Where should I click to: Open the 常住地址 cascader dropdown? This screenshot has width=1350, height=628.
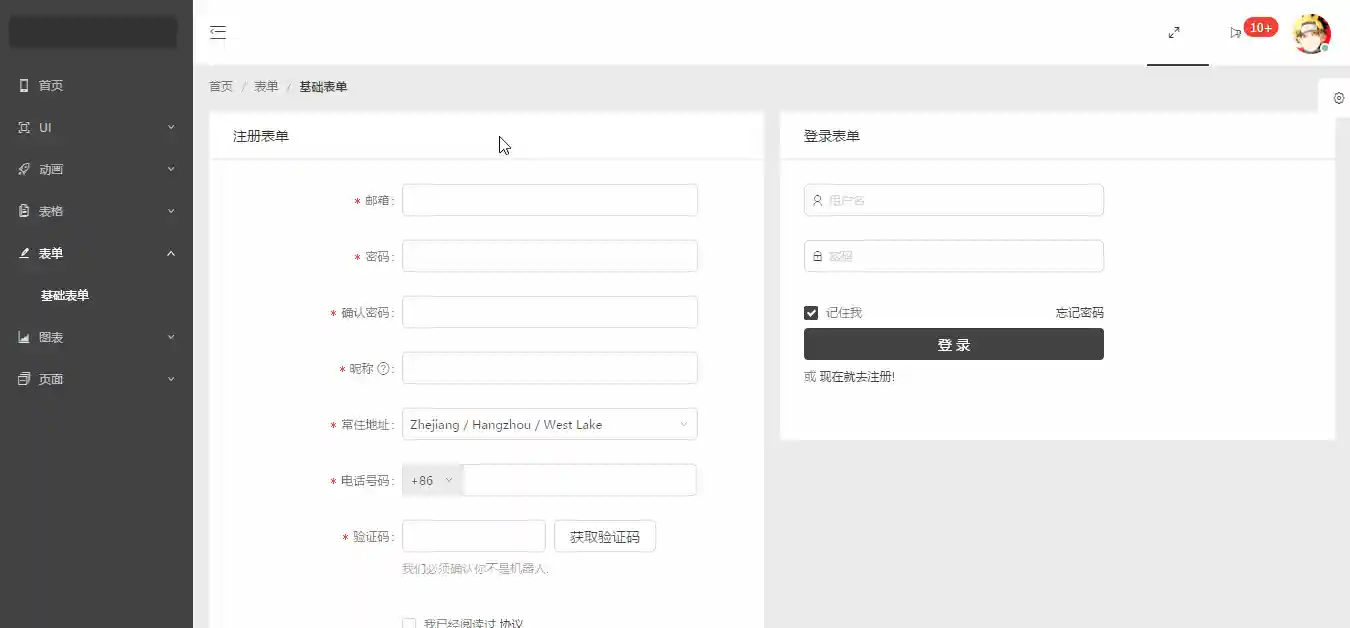[549, 424]
